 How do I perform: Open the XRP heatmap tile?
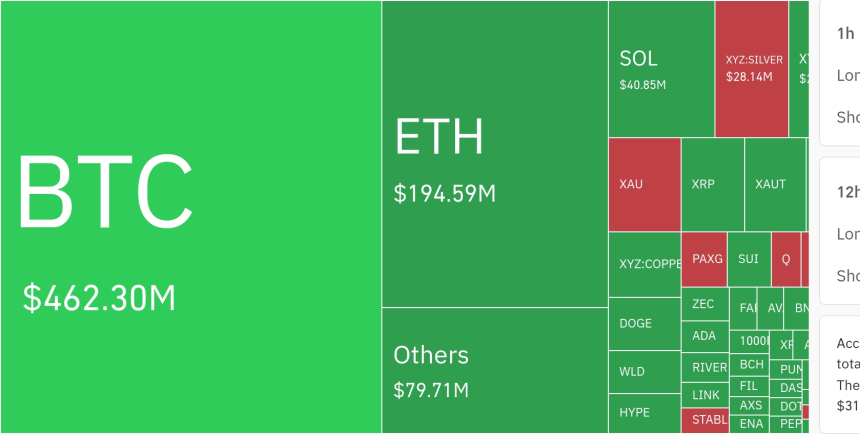(712, 185)
